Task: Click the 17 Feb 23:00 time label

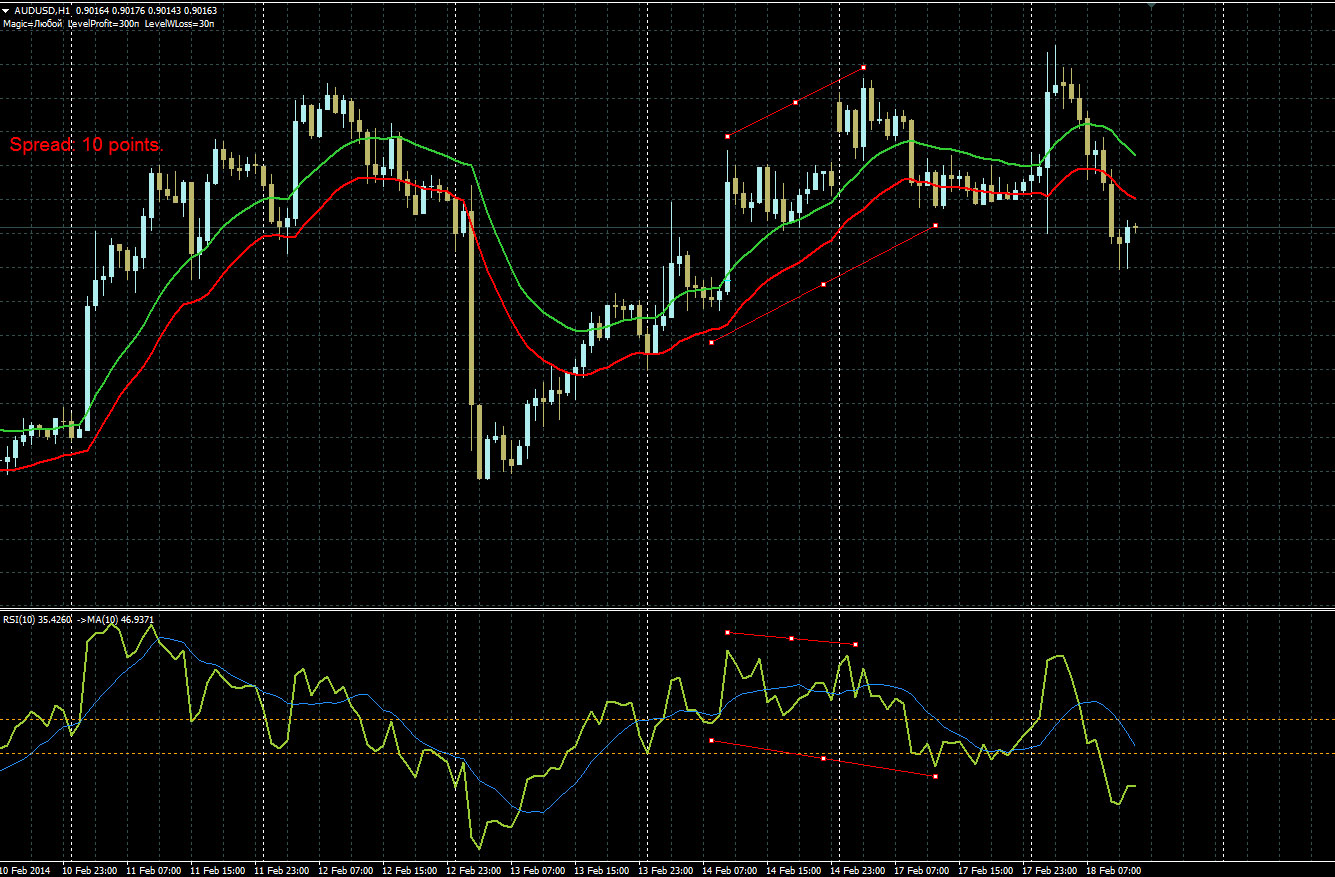Action: coord(1049,870)
